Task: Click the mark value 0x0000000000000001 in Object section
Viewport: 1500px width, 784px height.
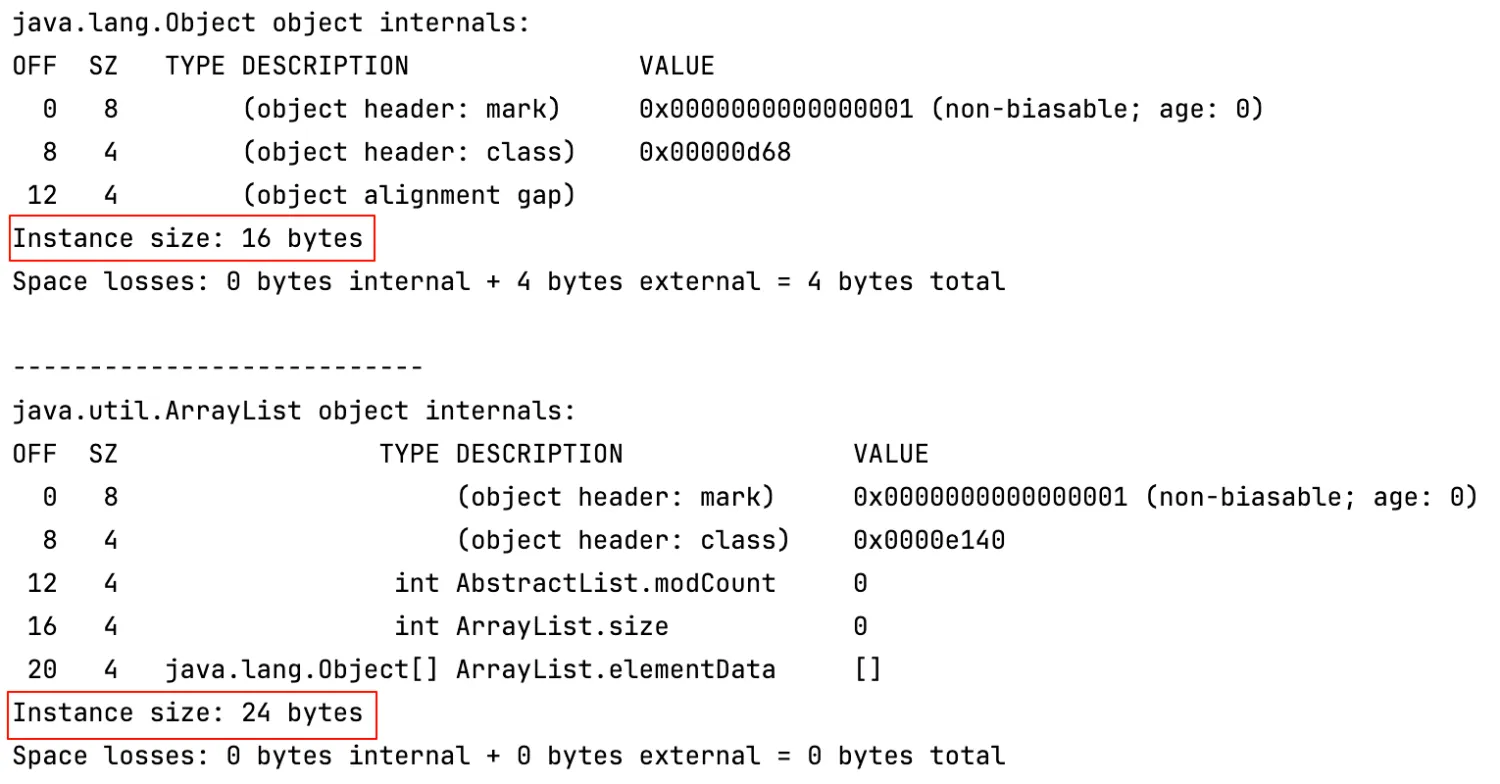Action: pyautogui.click(x=776, y=109)
